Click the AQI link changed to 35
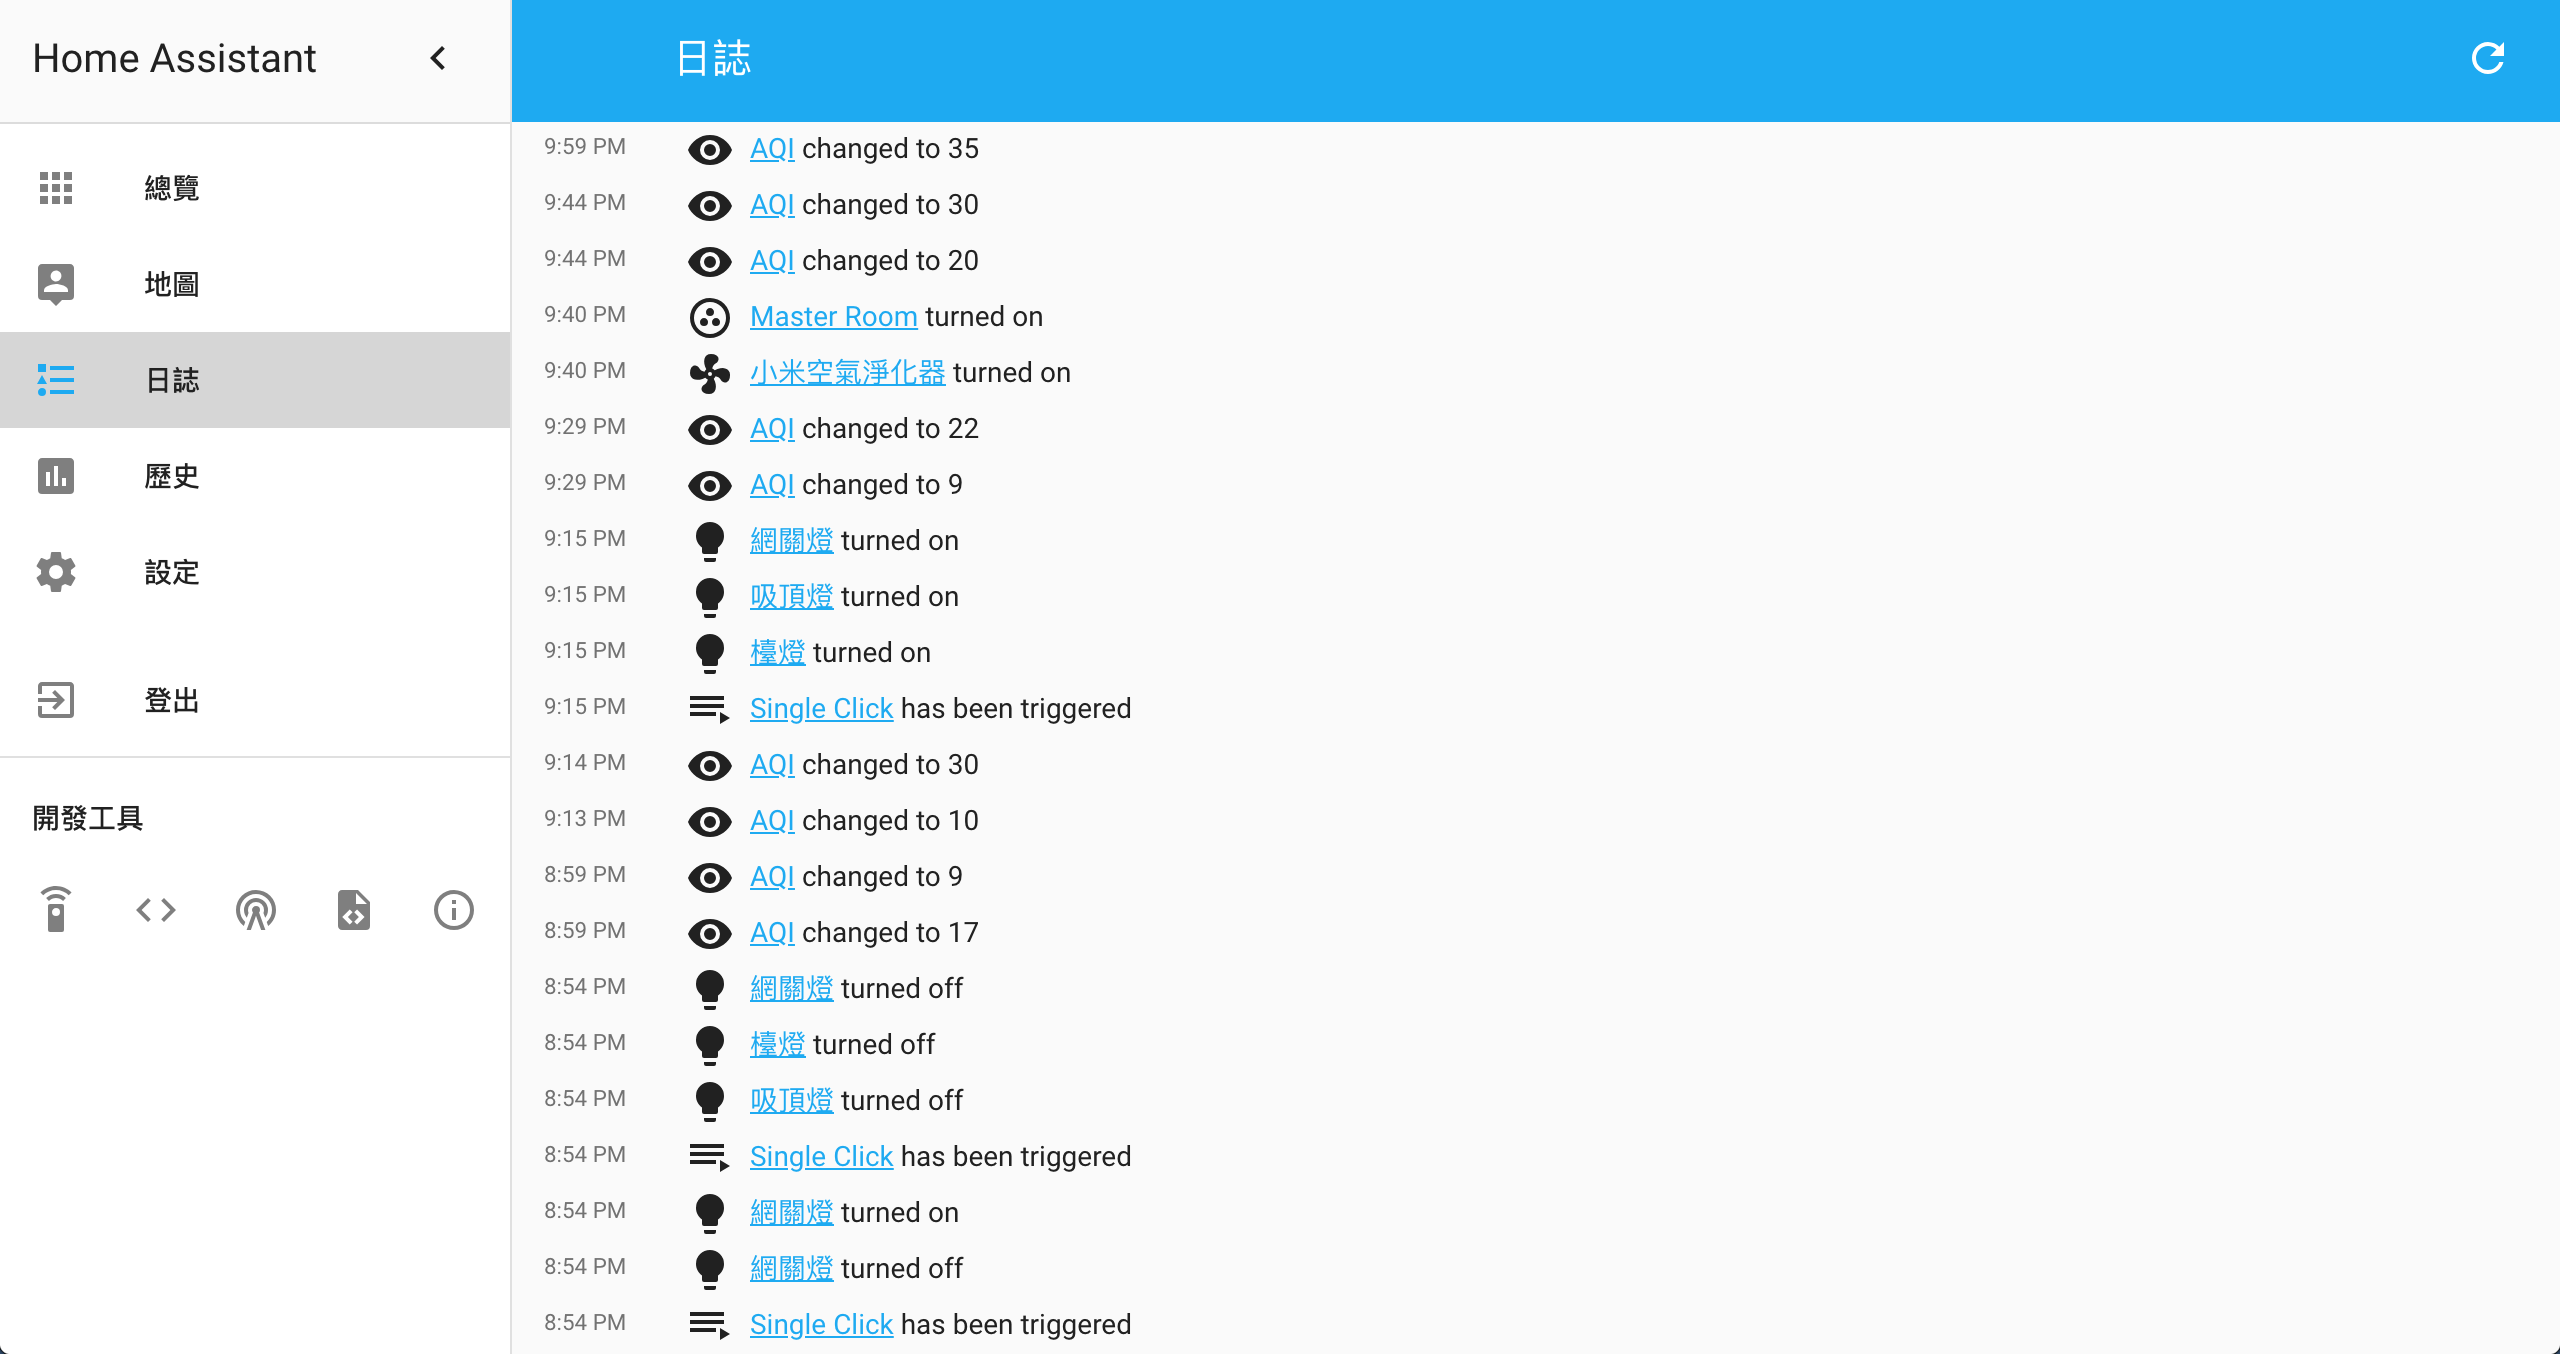The image size is (2560, 1354). [x=772, y=148]
